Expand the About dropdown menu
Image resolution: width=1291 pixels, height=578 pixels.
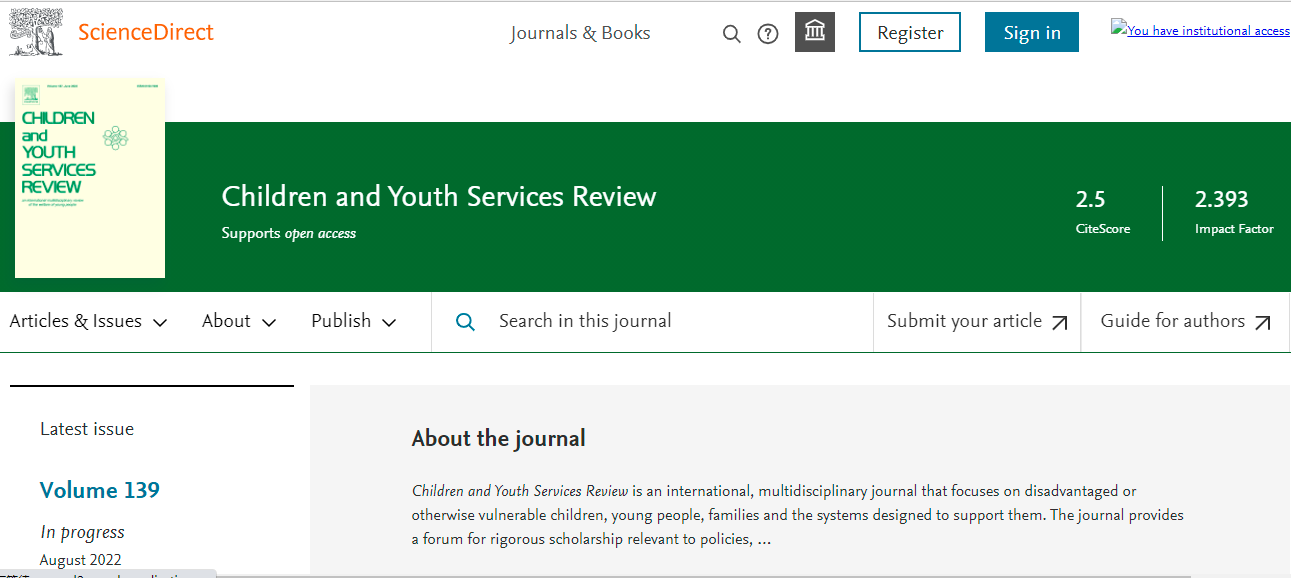click(x=239, y=321)
